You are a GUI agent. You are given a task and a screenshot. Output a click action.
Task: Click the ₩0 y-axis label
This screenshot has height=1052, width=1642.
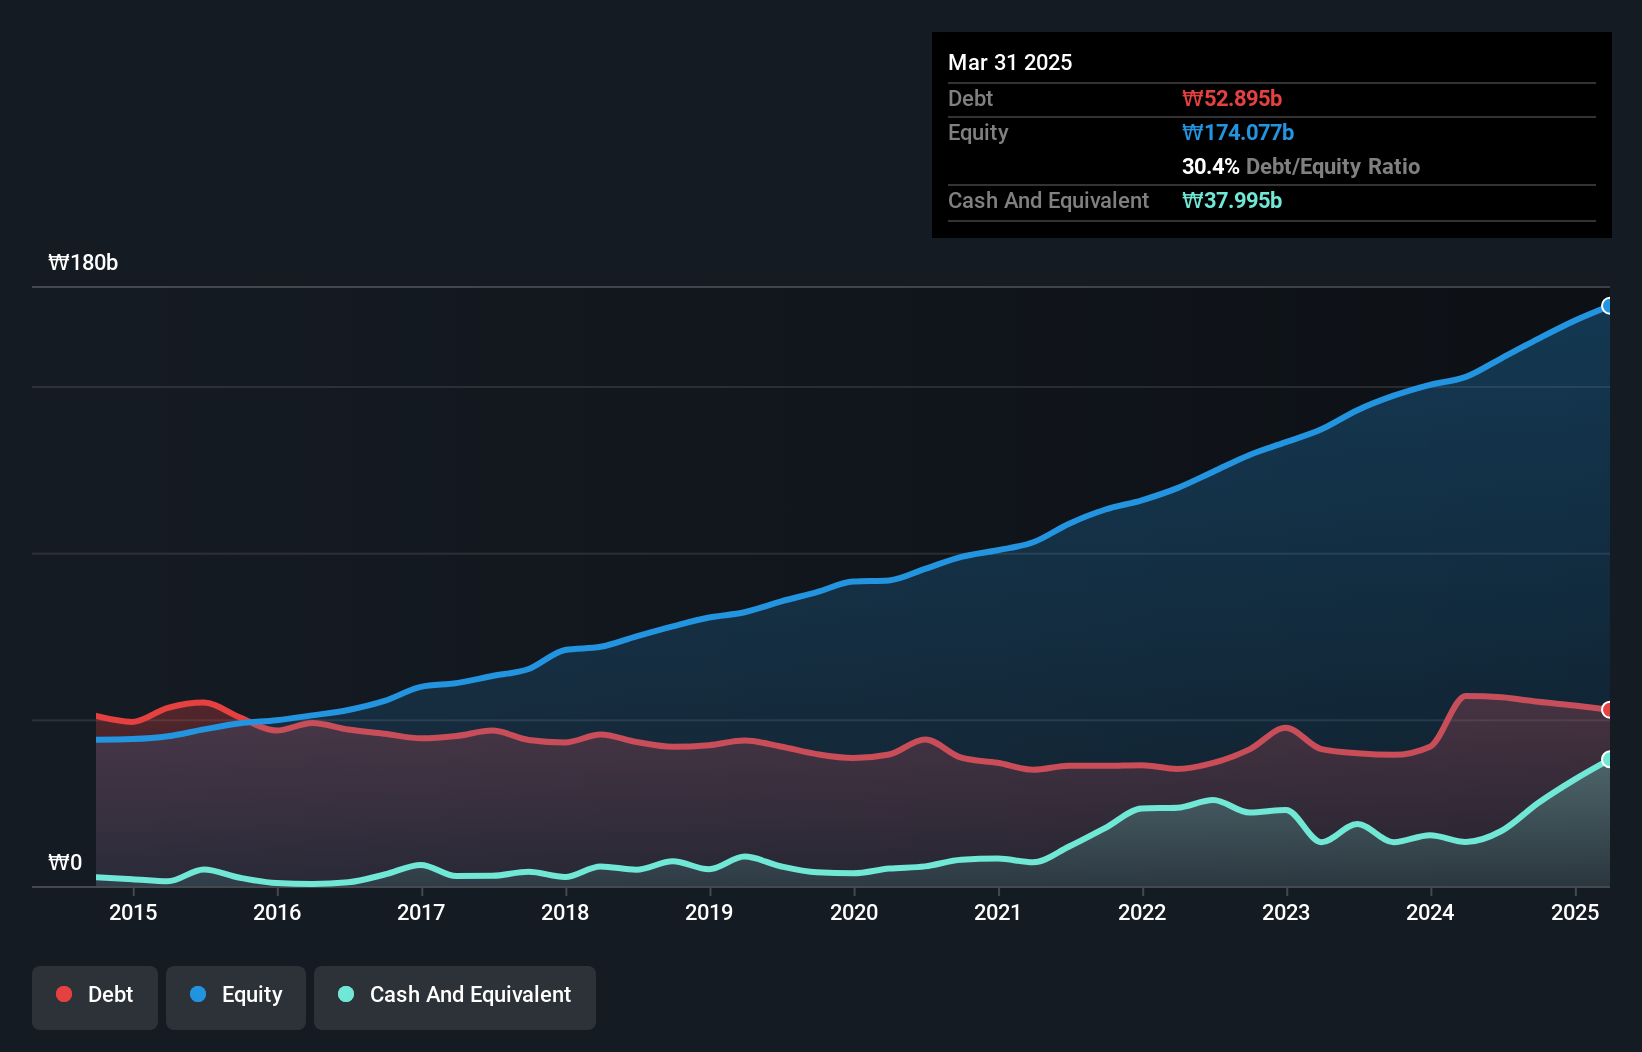tap(65, 862)
